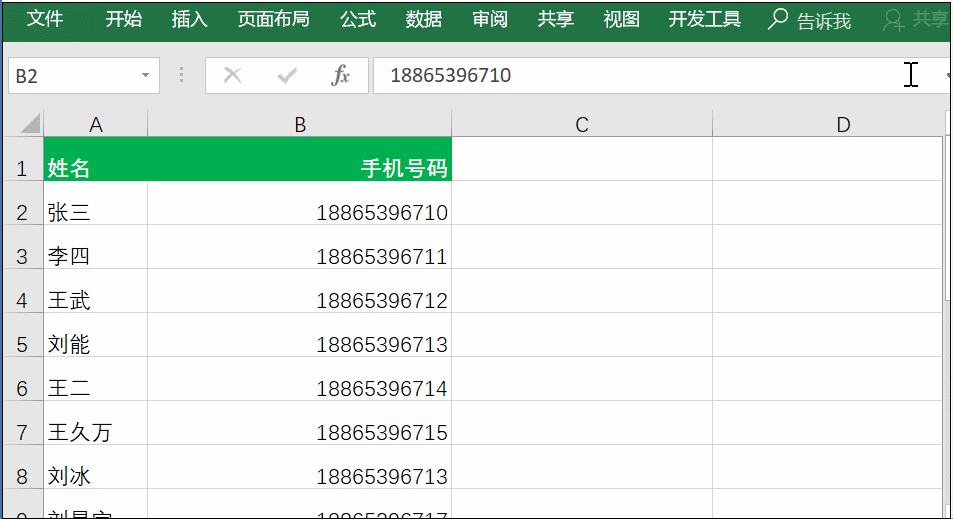The width and height of the screenshot is (953, 519).
Task: Click the formula bar Enter checkmark icon
Action: click(x=287, y=75)
